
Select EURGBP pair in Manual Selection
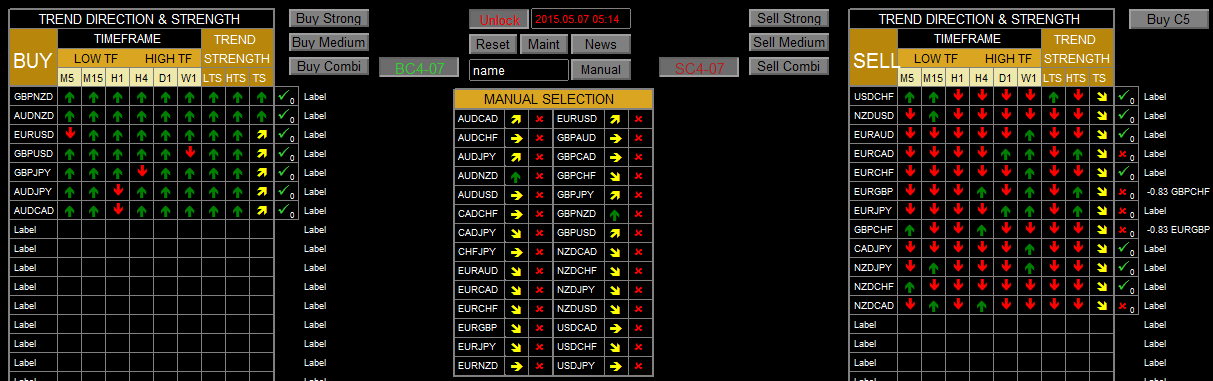tap(479, 328)
